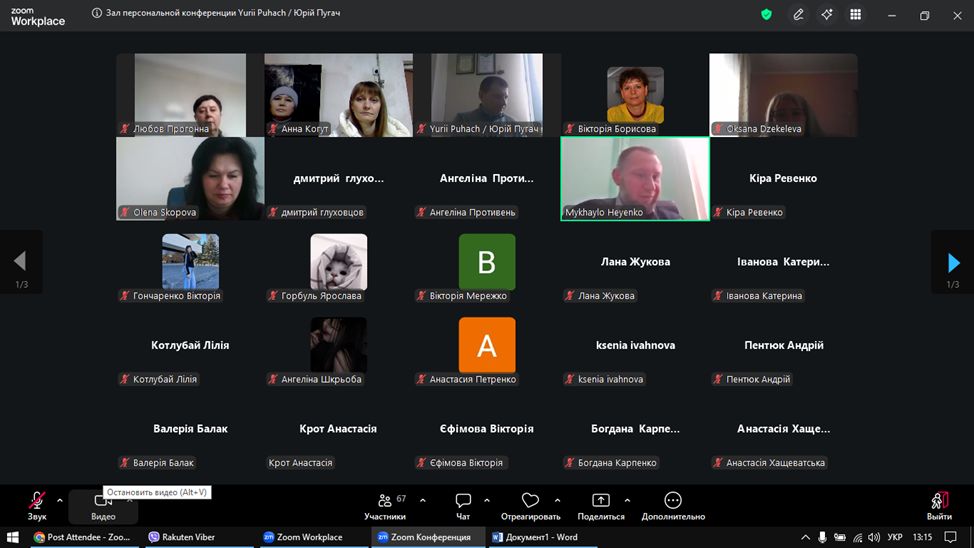Open the Отреагировать reactions icon
The image size is (974, 548).
[x=530, y=501]
